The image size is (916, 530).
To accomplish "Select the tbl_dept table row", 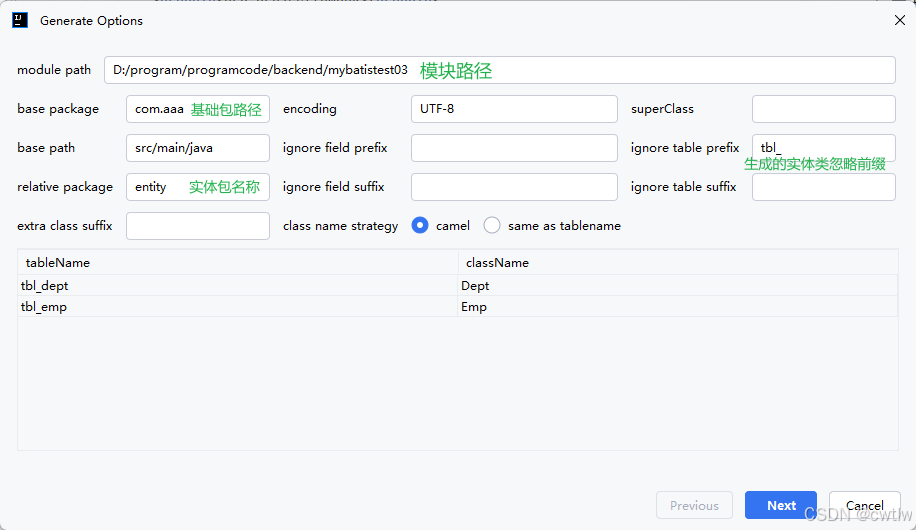I will 457,286.
